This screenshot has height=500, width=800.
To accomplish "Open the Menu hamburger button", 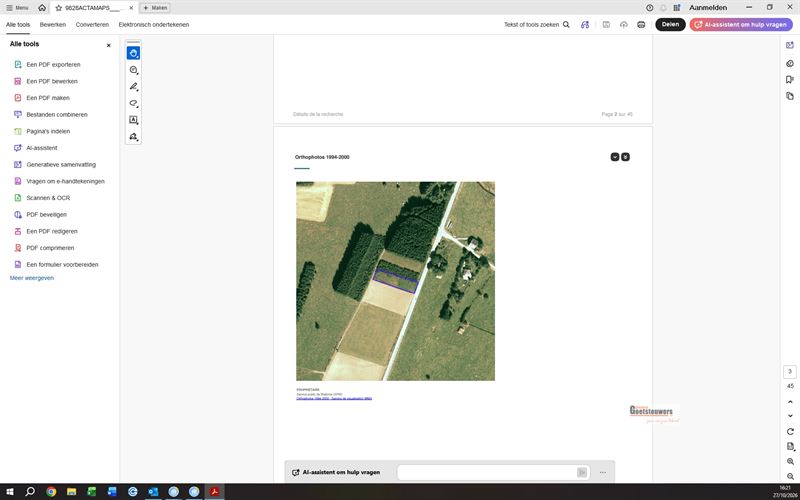I will (17, 8).
